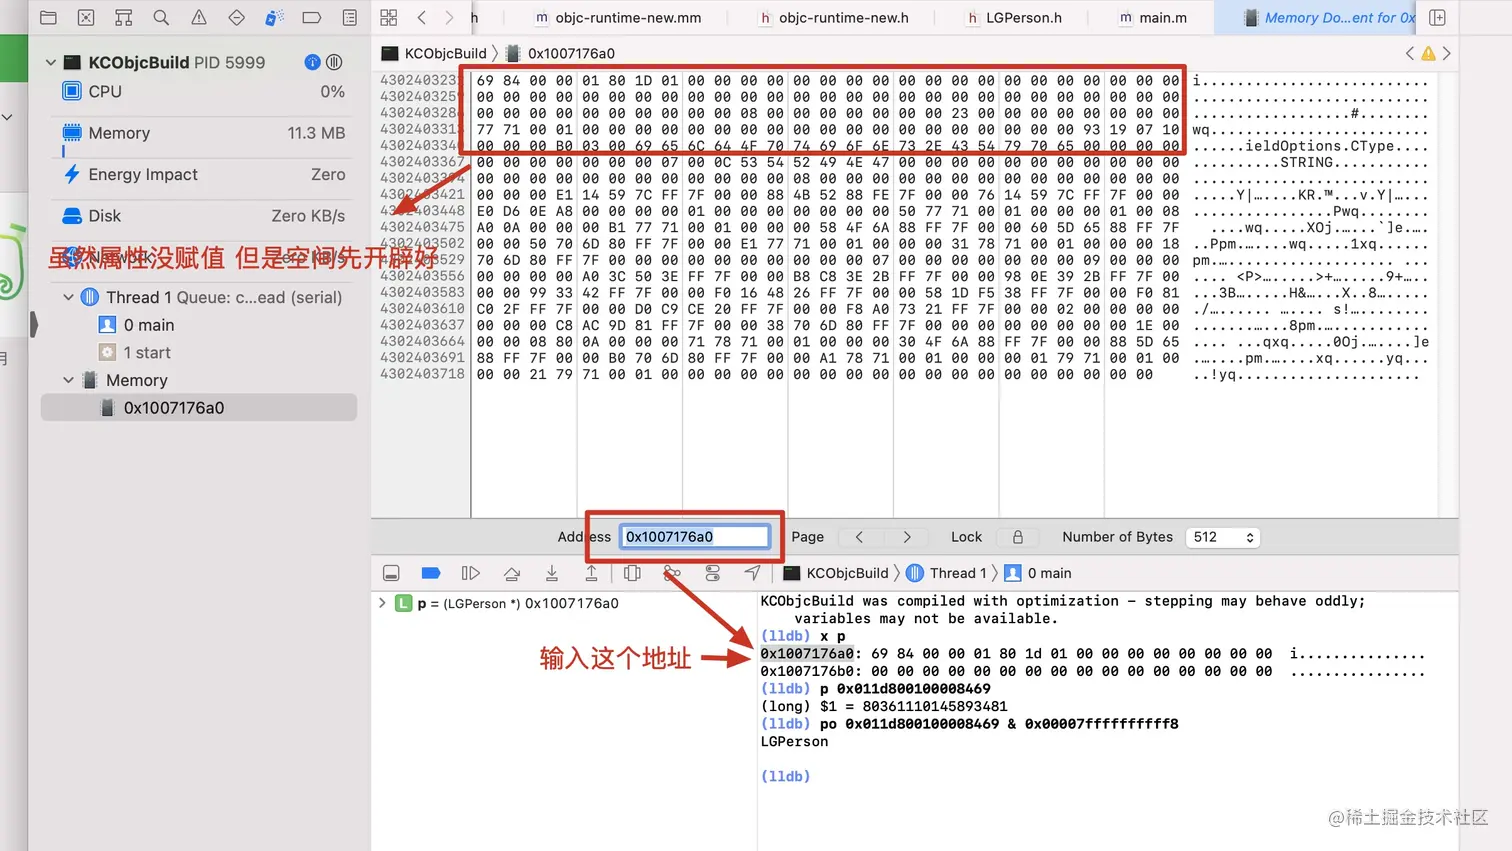
Task: Open Debug View Hierarchy icon
Action: pos(632,573)
